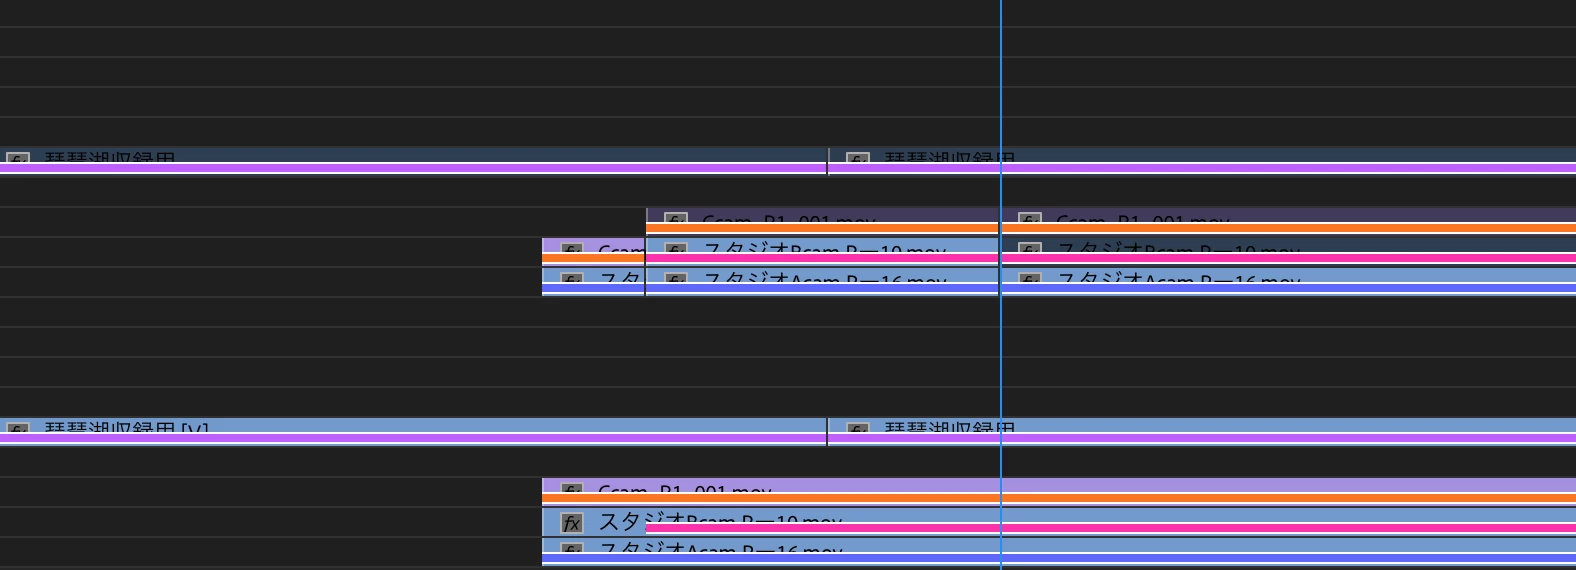1576x570 pixels.
Task: Select the long lower スタジオBcam P—10.mov clip
Action: click(x=1059, y=521)
